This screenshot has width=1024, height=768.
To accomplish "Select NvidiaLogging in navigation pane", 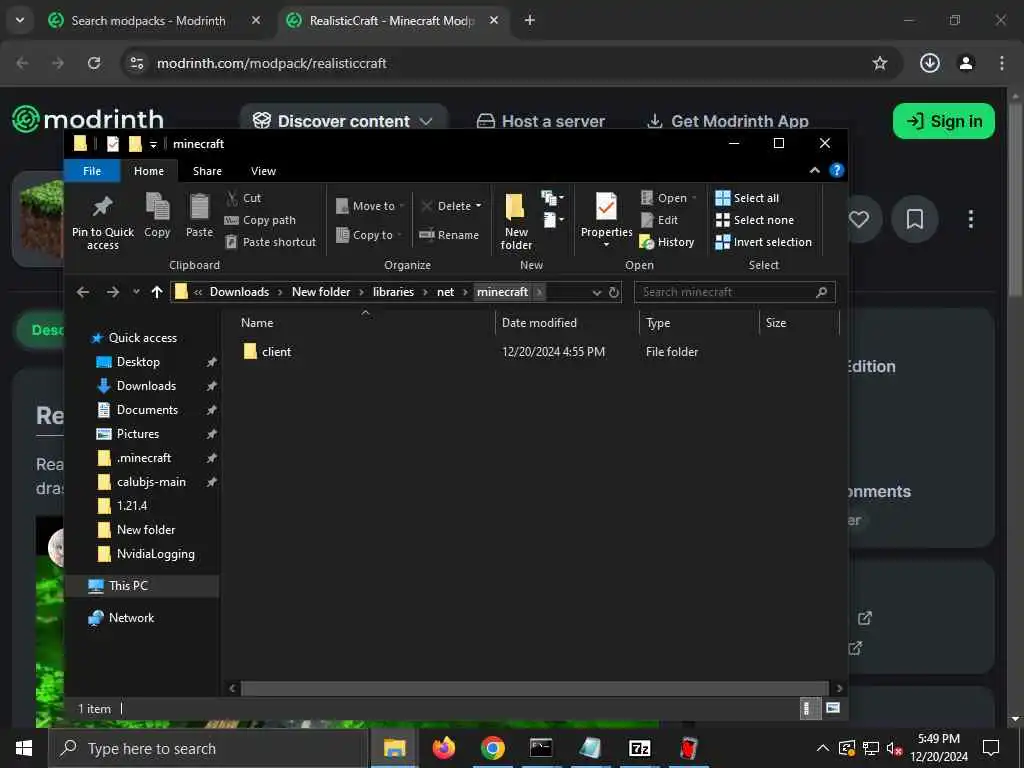I will pos(155,554).
